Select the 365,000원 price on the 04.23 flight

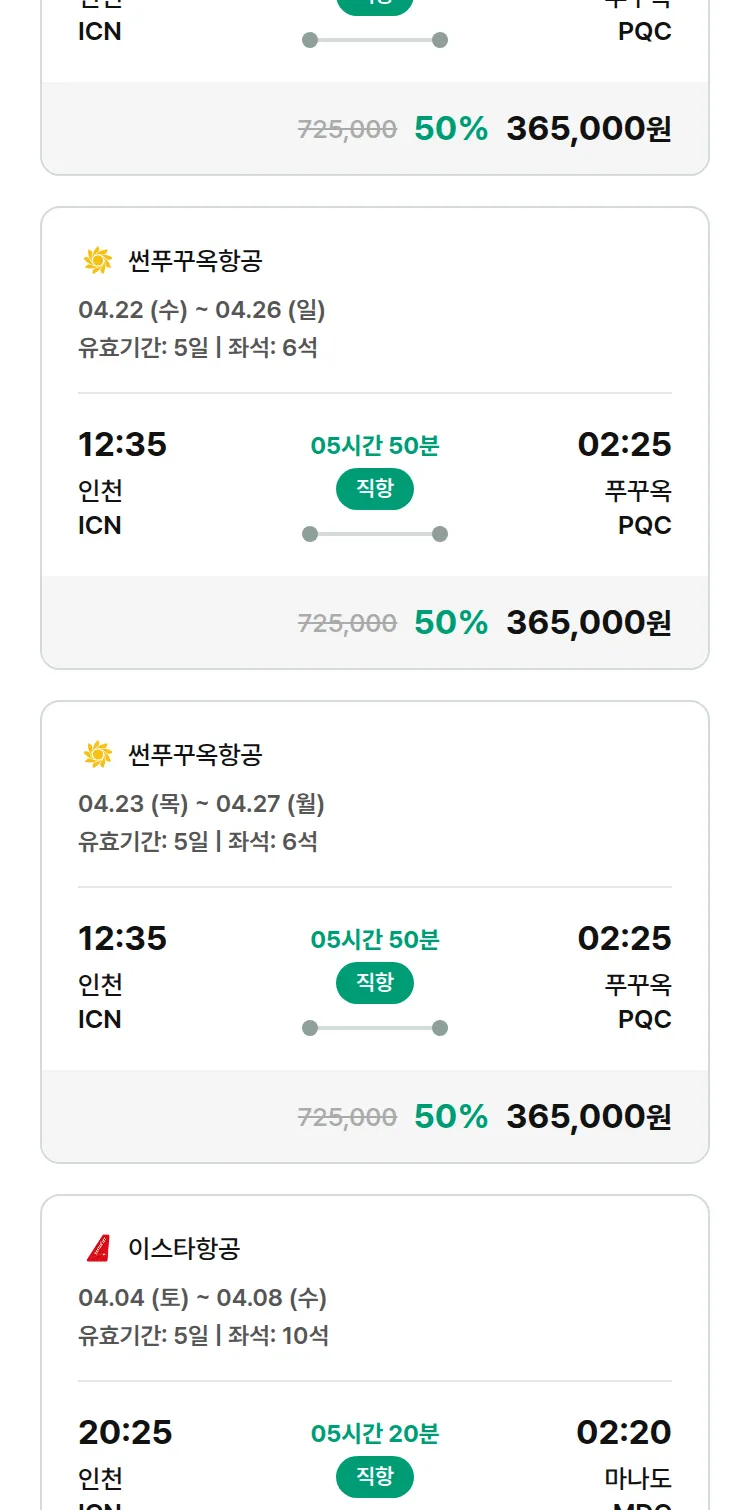point(588,1117)
